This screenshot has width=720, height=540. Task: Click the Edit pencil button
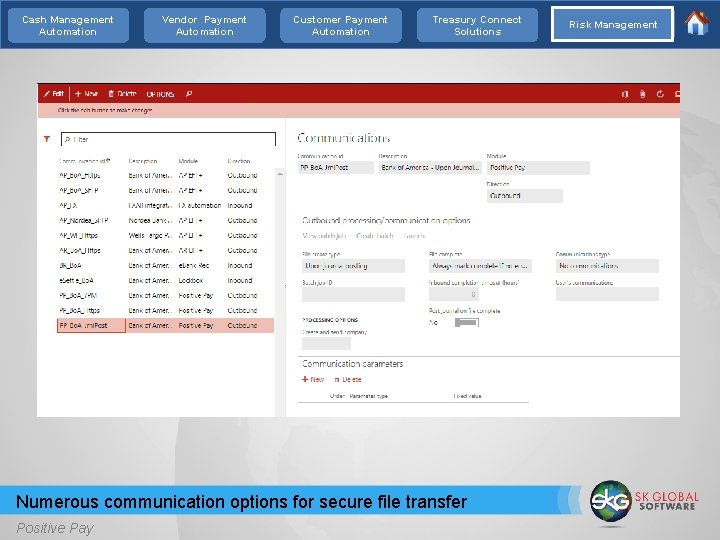(54, 94)
